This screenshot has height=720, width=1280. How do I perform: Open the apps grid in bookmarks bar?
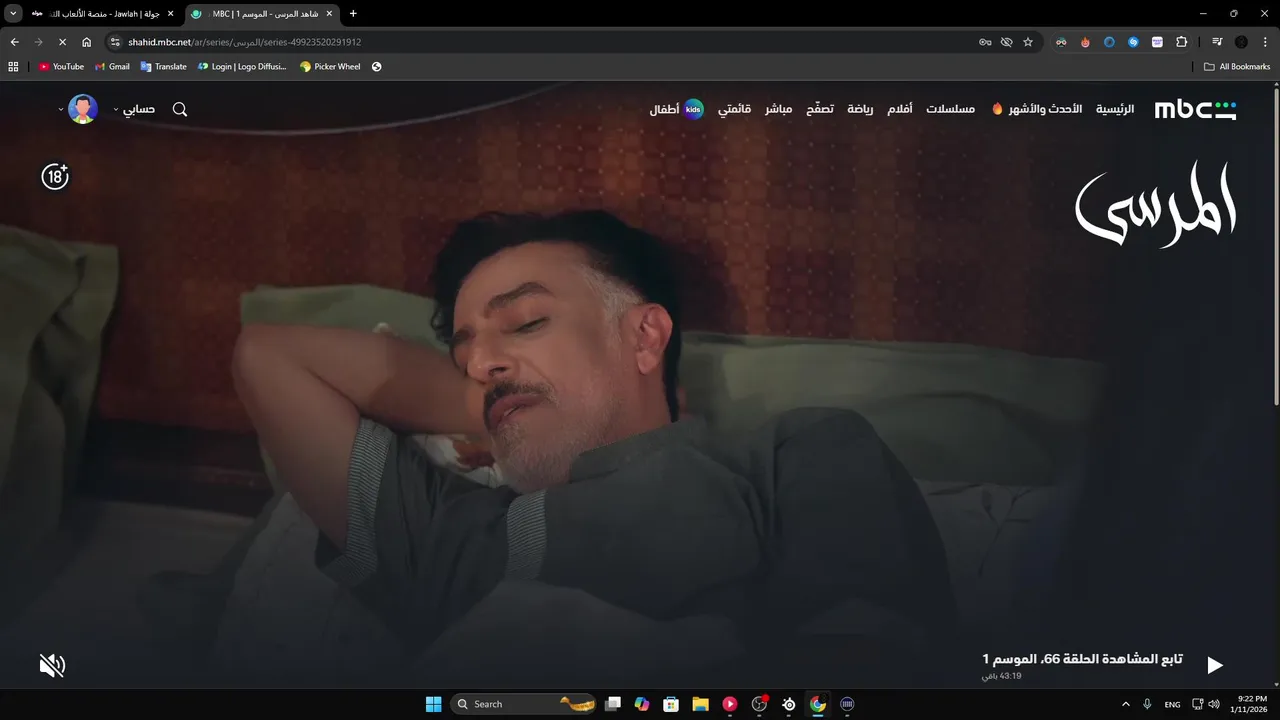(13, 67)
